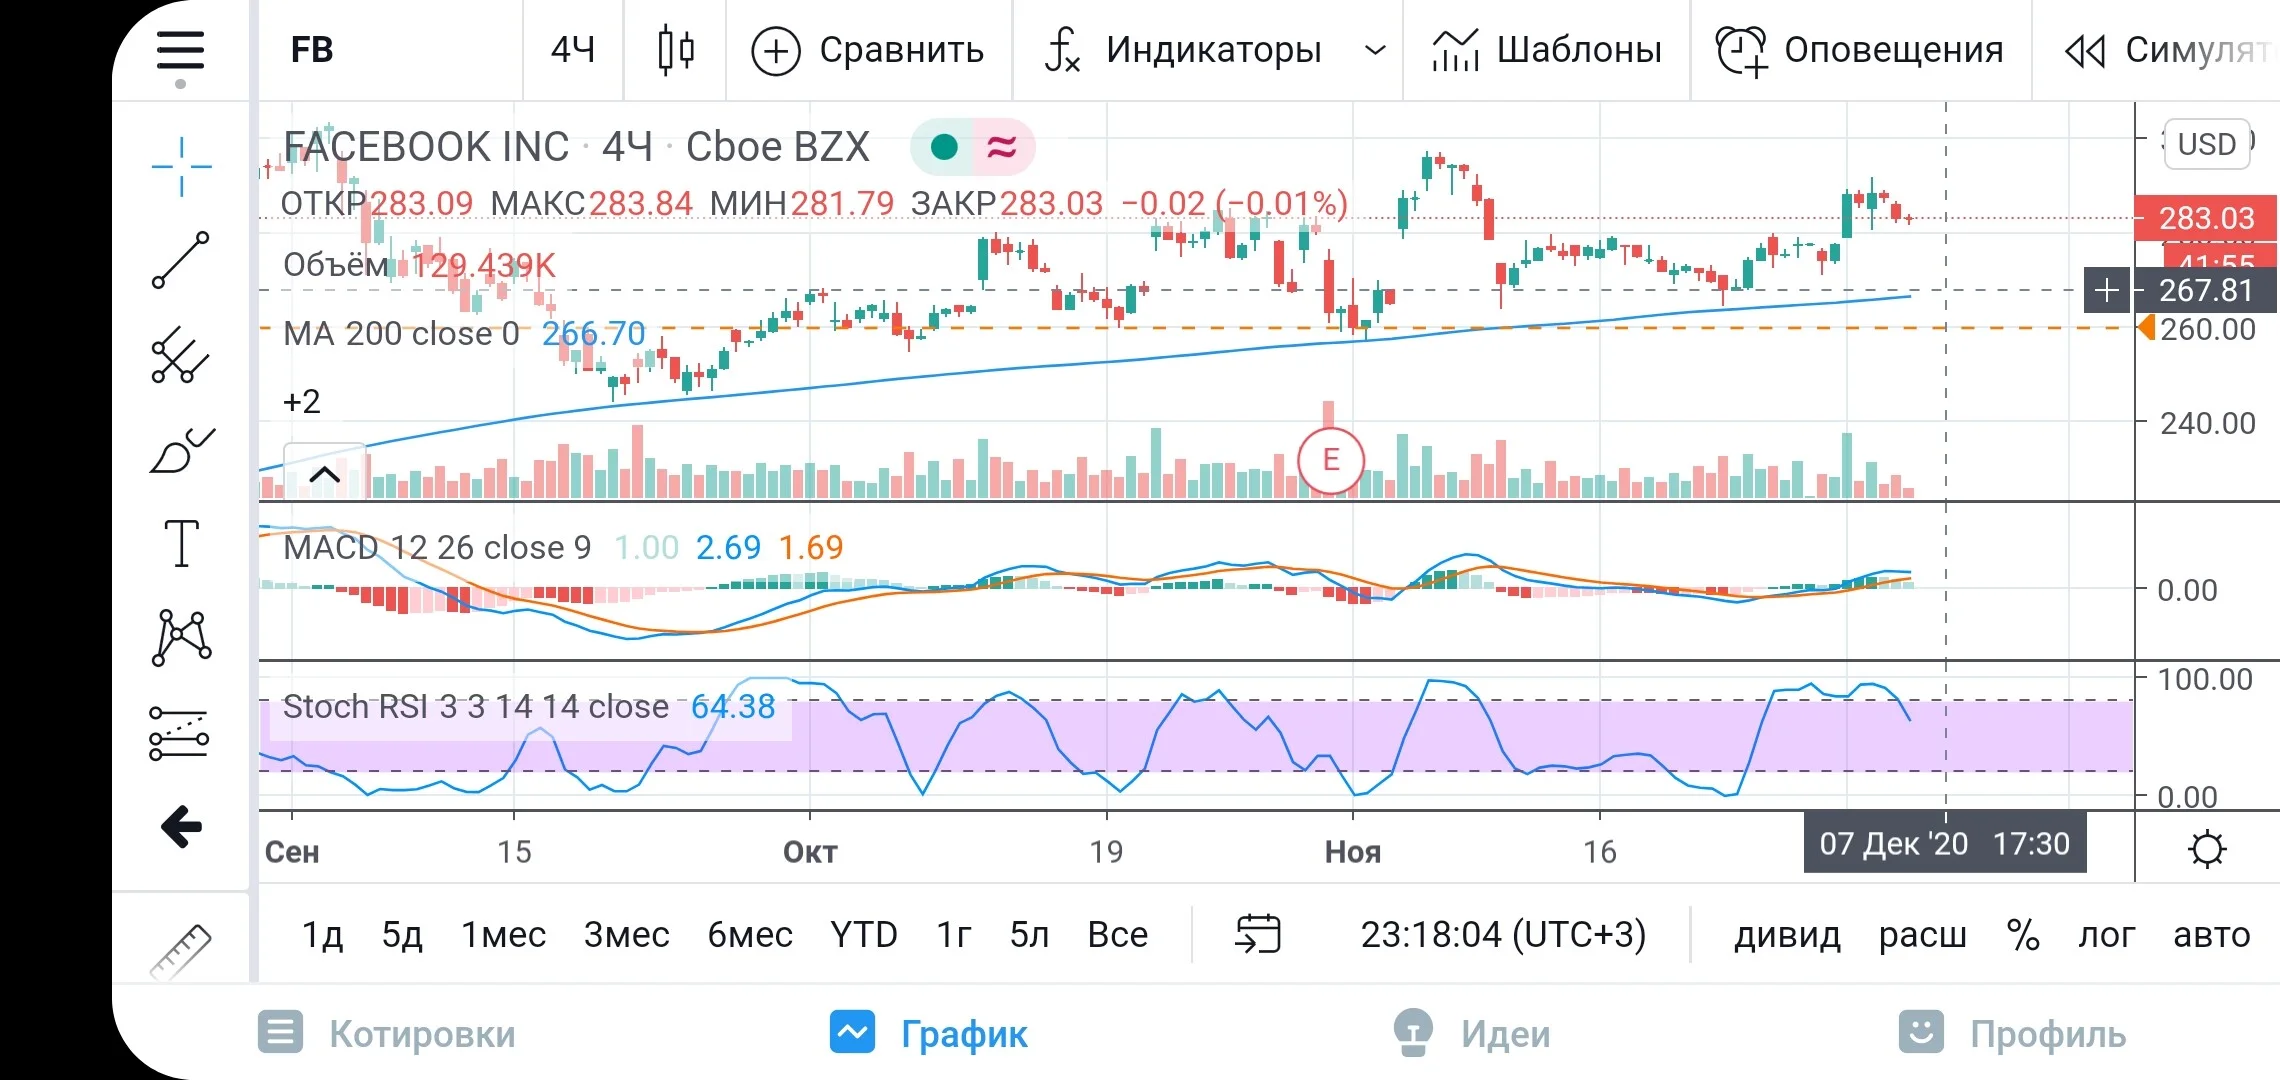
Task: Open the chart settings gear icon
Action: tap(2207, 849)
